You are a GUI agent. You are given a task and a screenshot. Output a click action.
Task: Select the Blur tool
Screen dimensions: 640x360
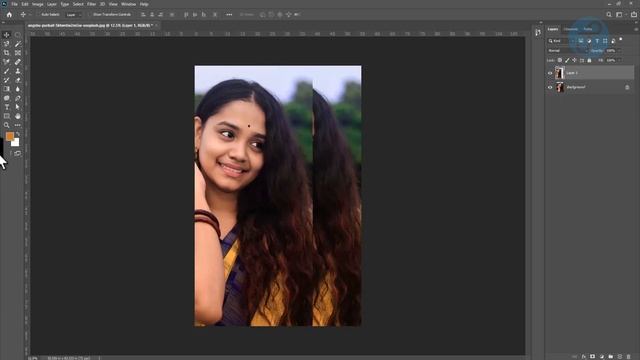18,89
